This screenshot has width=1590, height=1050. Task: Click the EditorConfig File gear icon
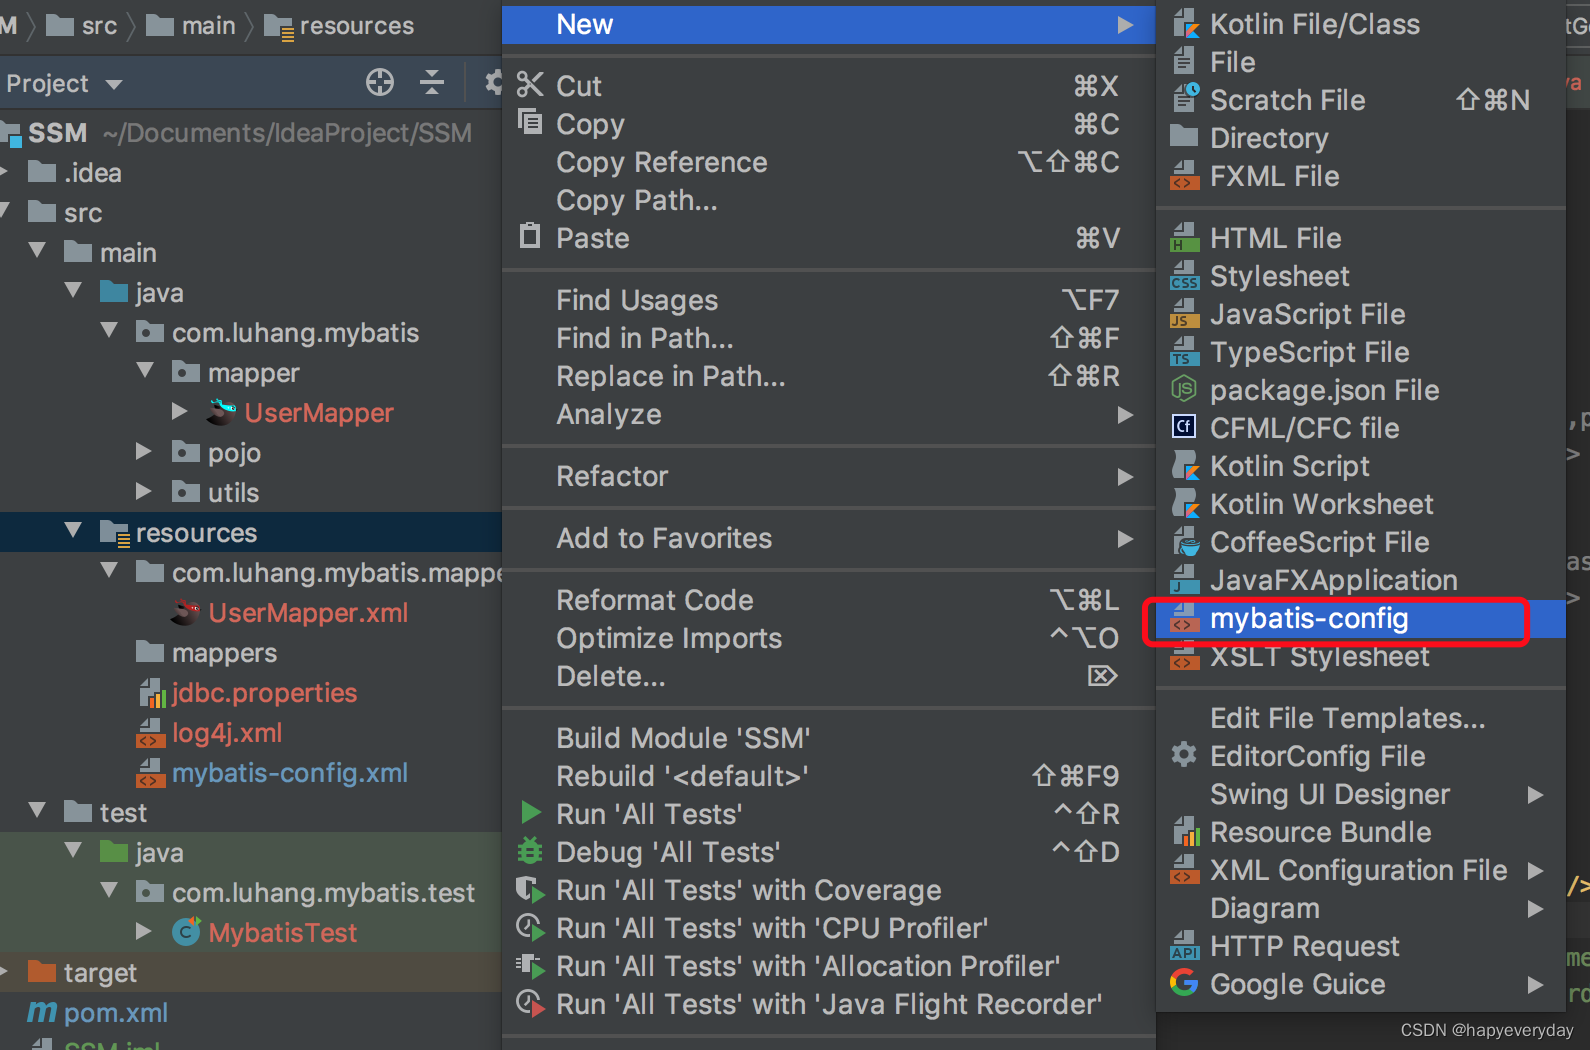[1184, 755]
